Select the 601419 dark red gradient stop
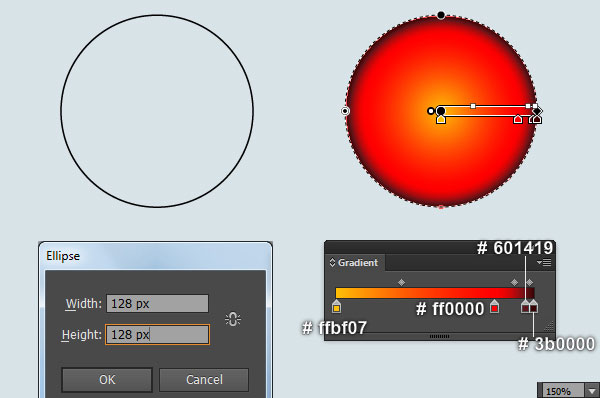Image resolution: width=600 pixels, height=398 pixels. [x=525, y=307]
